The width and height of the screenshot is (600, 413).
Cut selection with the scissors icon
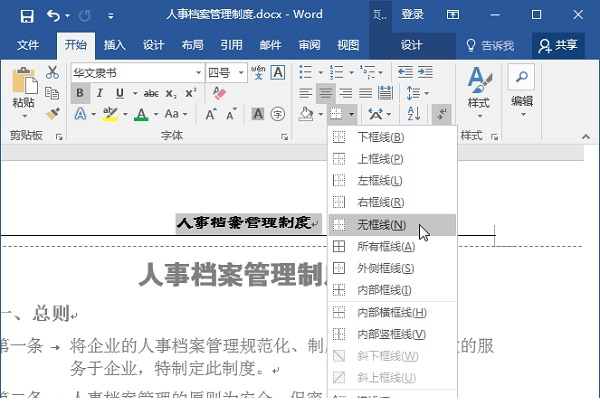[x=52, y=72]
